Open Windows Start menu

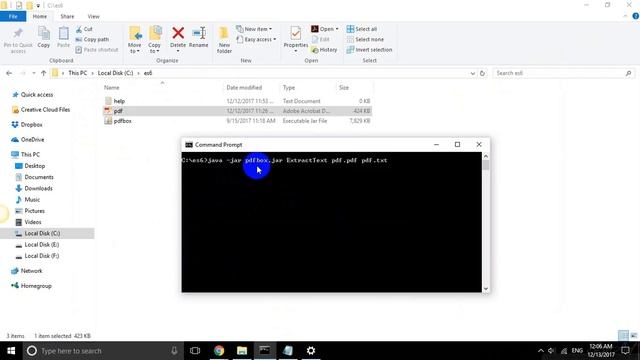(11, 351)
